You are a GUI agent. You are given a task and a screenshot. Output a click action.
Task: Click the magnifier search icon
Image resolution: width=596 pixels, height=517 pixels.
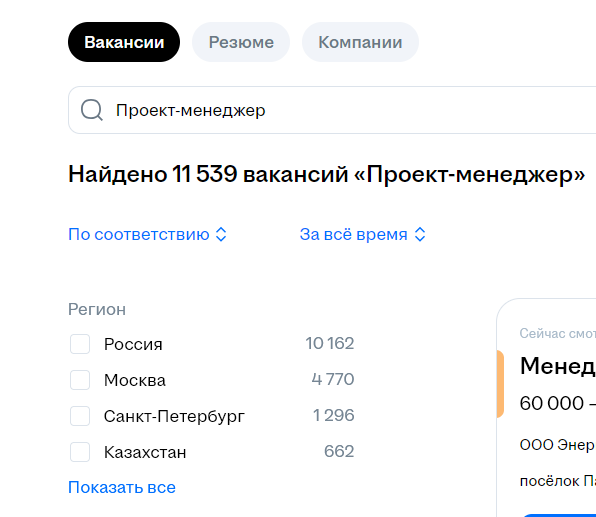pos(92,110)
